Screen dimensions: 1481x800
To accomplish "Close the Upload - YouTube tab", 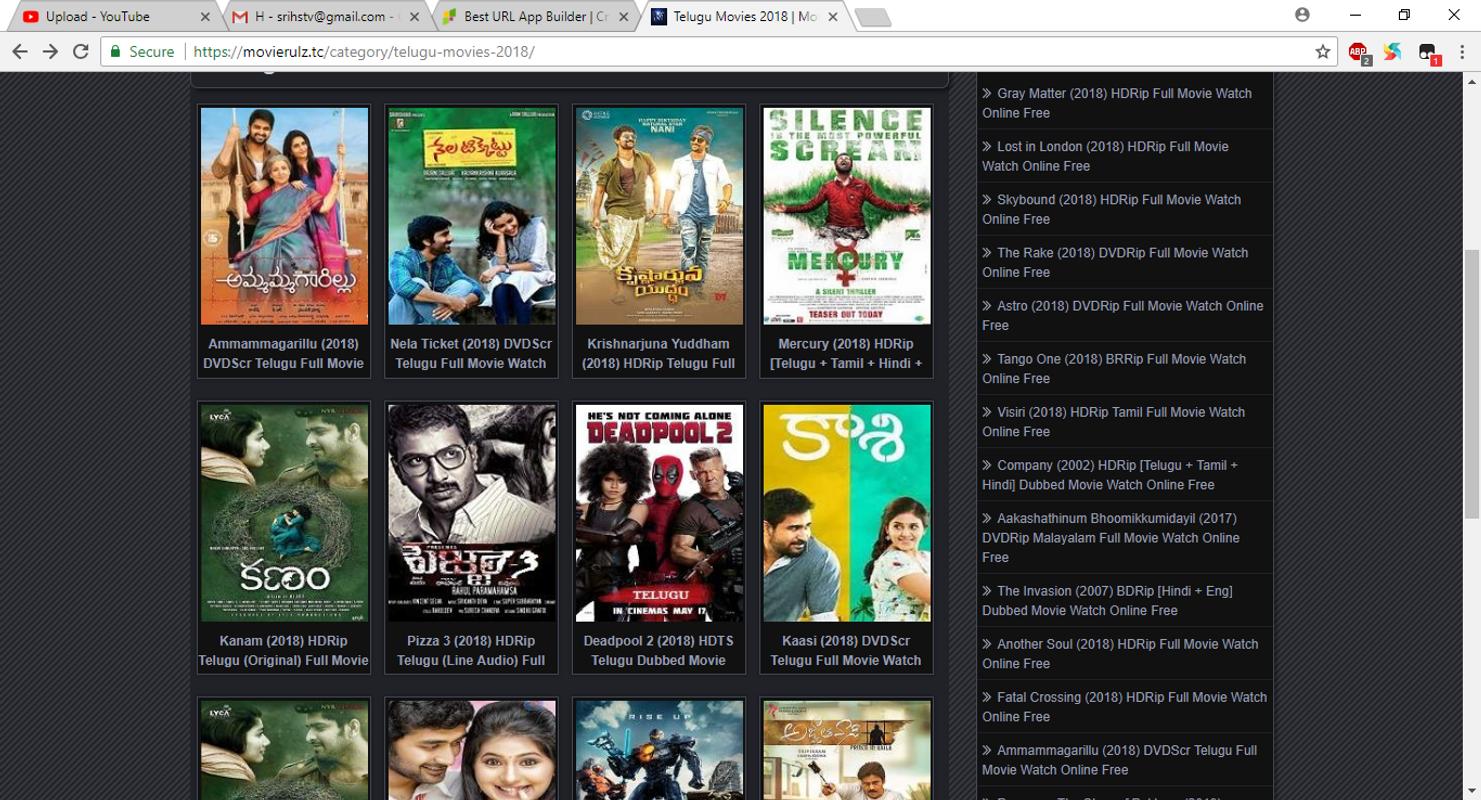I will (x=205, y=17).
